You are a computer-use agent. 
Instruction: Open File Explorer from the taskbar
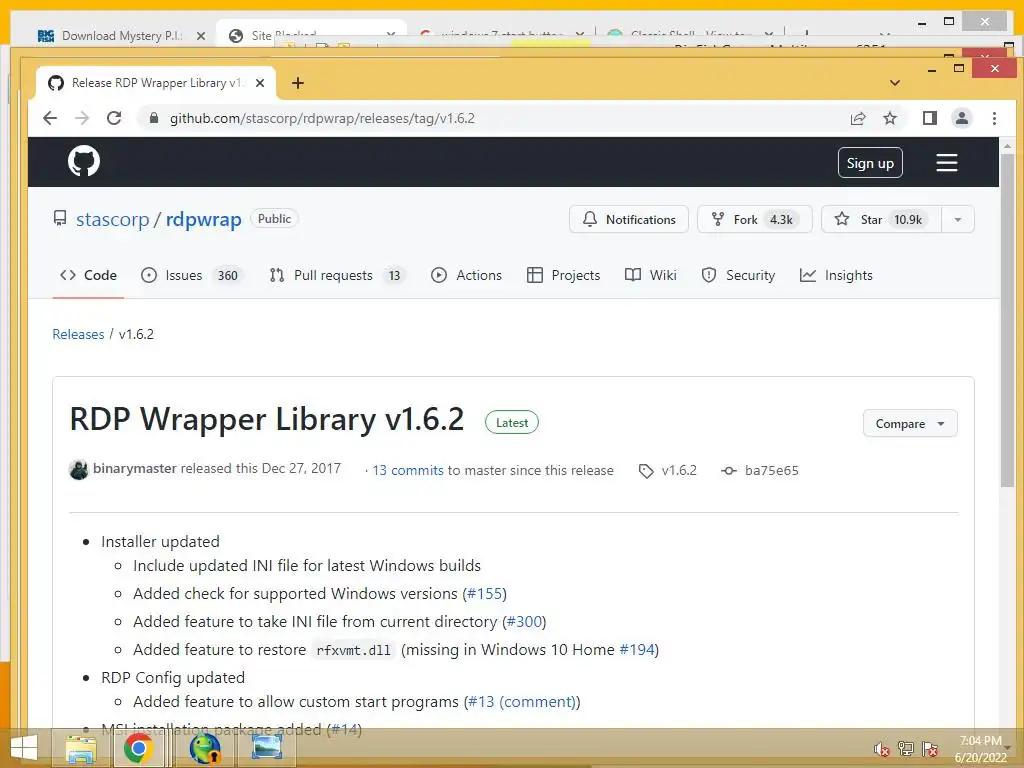(81, 748)
